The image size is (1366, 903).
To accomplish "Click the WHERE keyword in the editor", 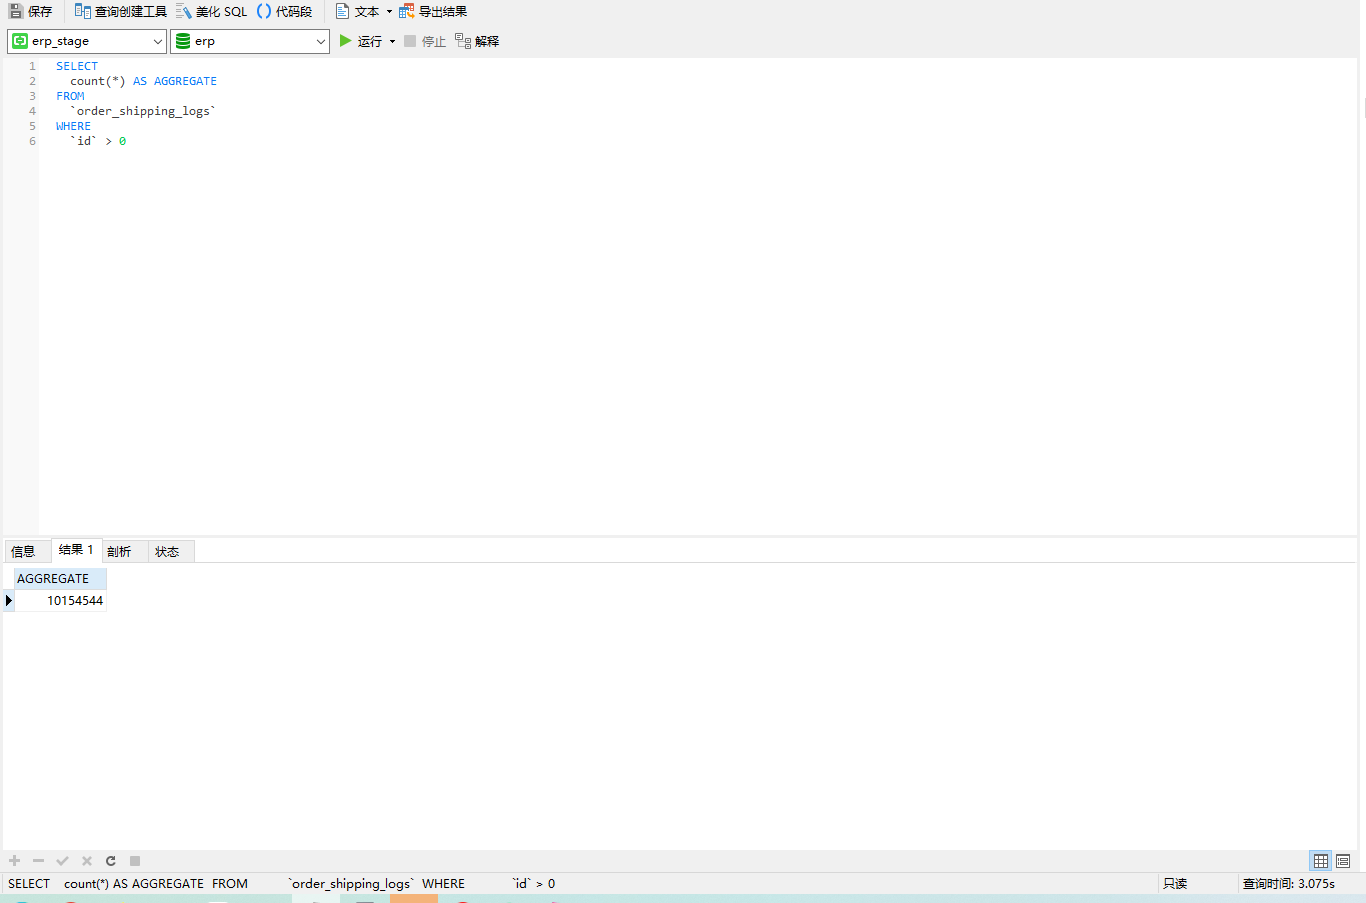I will click(x=73, y=126).
